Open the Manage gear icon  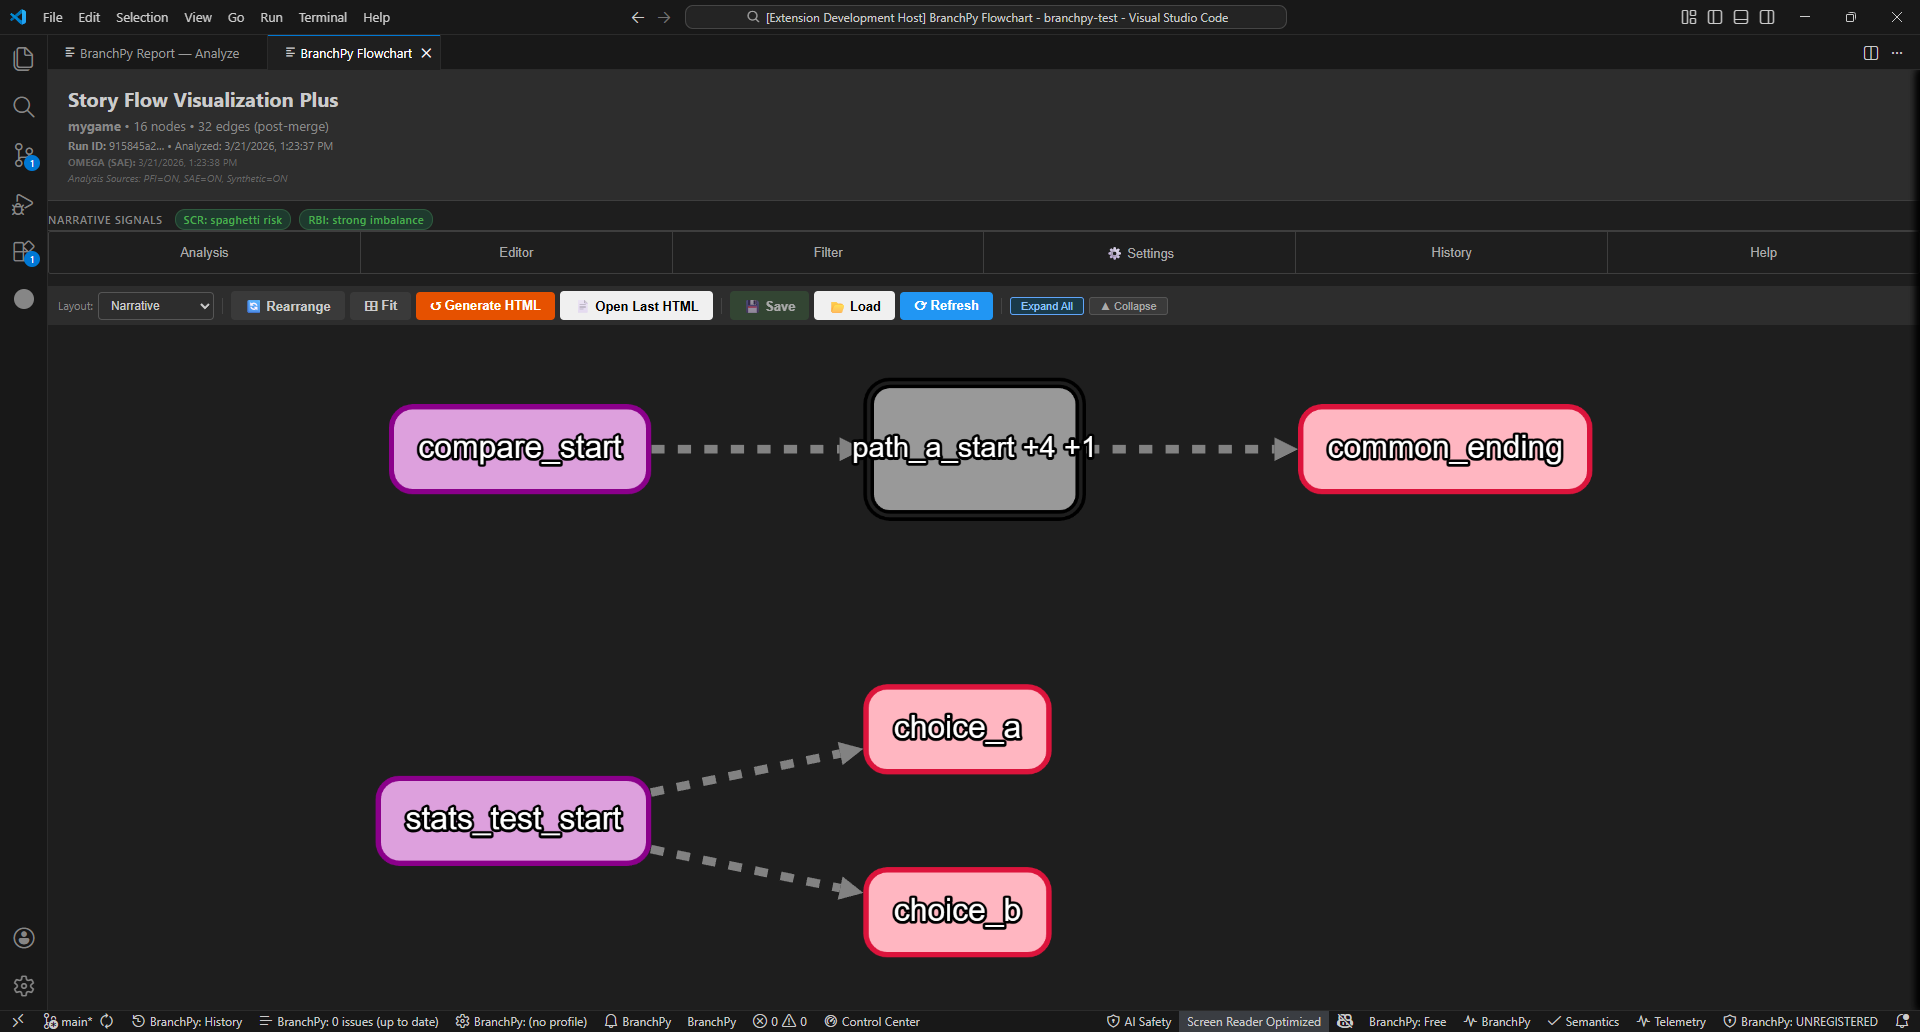24,986
